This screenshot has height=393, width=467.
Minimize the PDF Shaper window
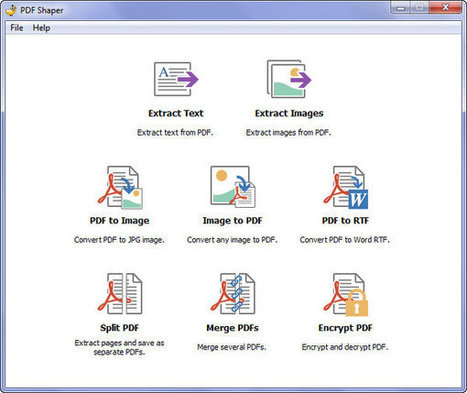click(x=401, y=8)
